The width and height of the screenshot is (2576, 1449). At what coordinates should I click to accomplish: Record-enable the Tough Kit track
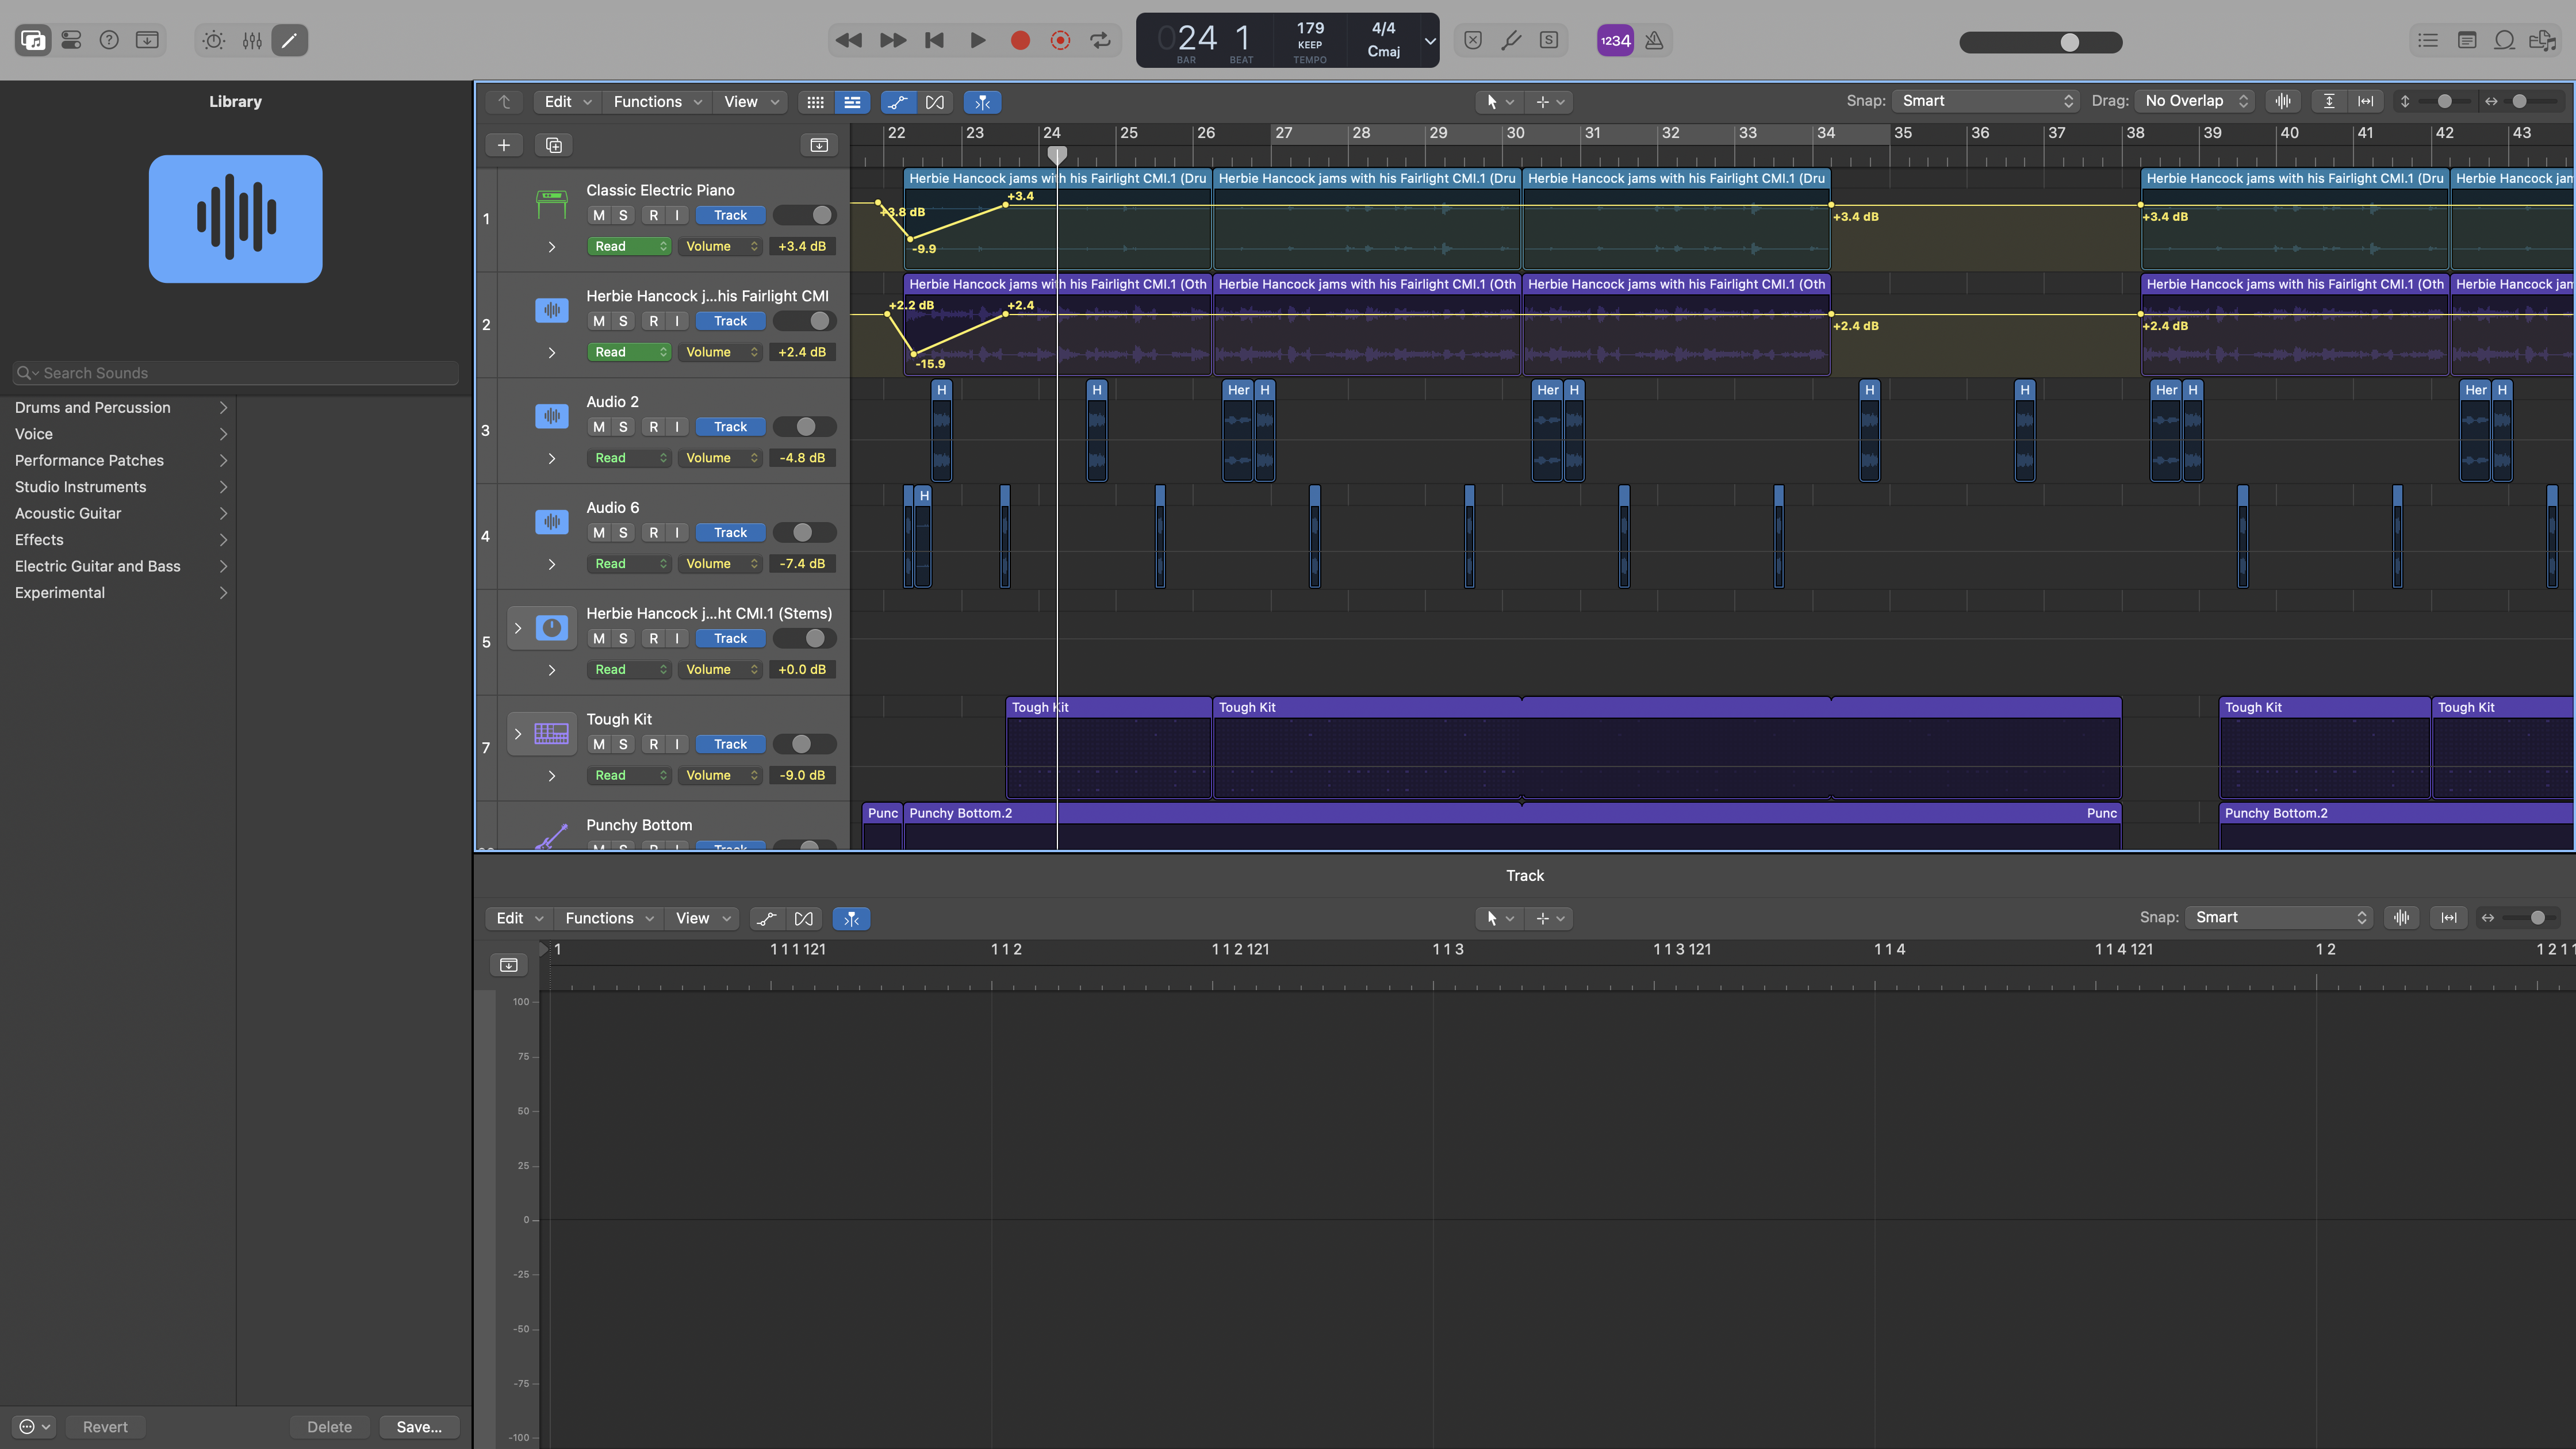point(653,744)
